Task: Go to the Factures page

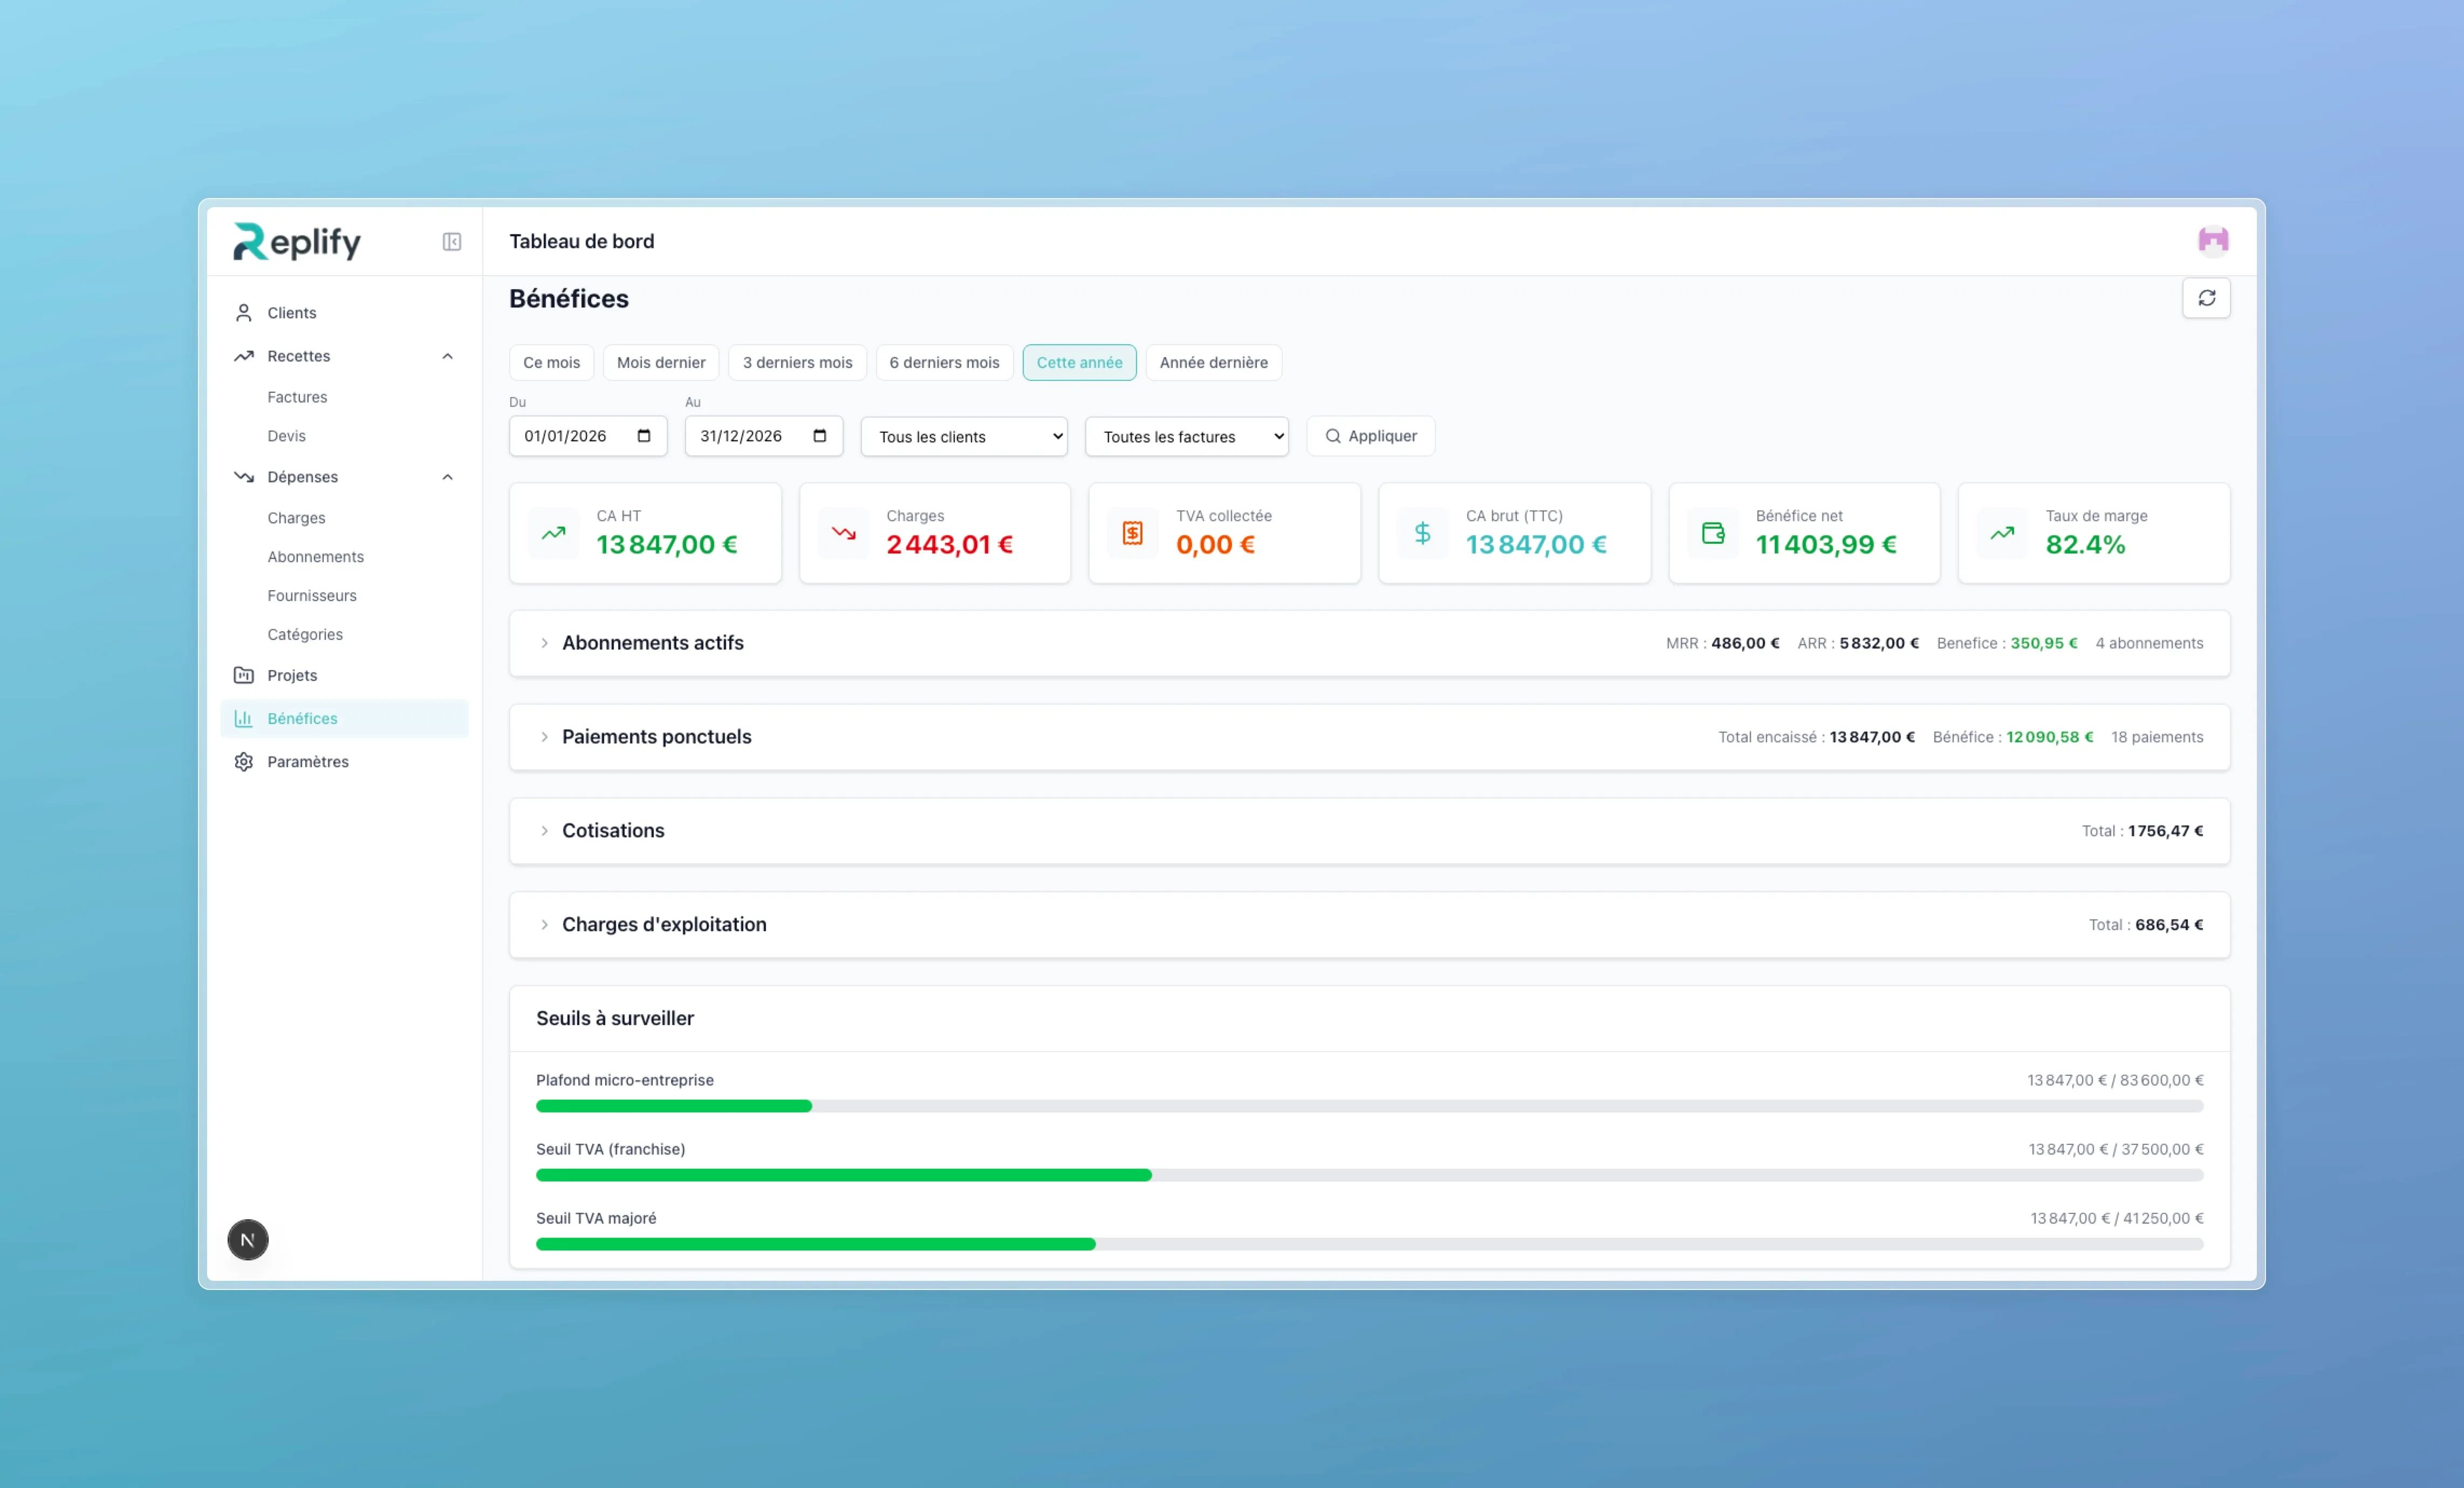Action: point(297,396)
